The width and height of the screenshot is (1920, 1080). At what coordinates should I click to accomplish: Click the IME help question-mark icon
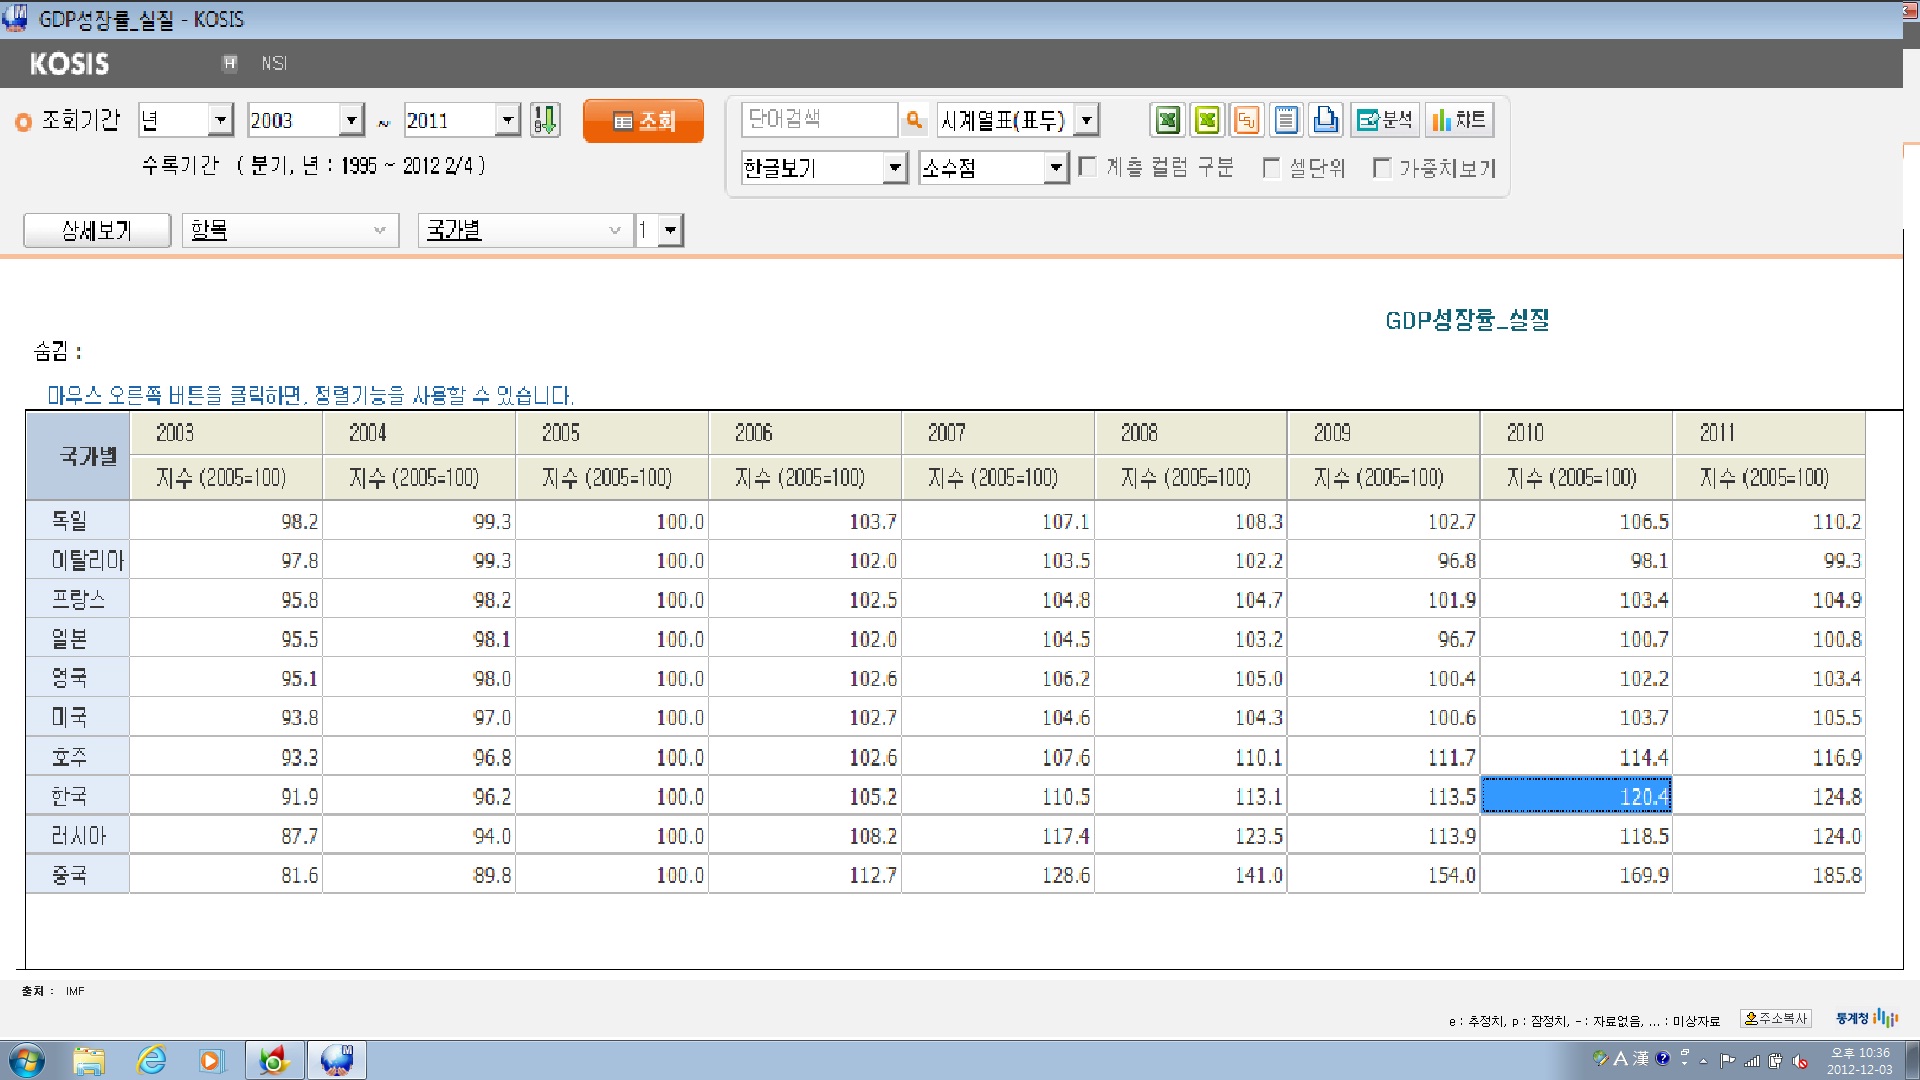(x=1663, y=1058)
